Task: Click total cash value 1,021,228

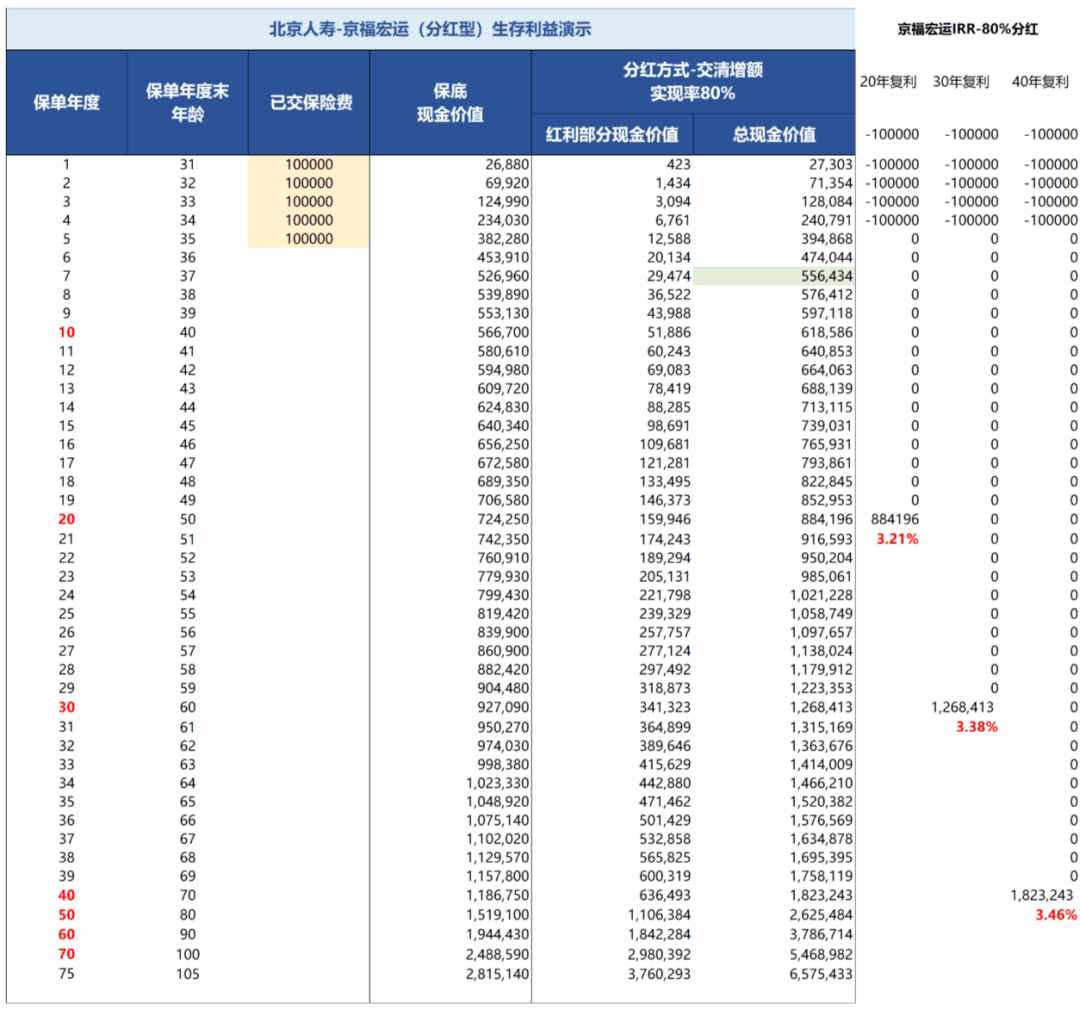Action: coord(822,595)
